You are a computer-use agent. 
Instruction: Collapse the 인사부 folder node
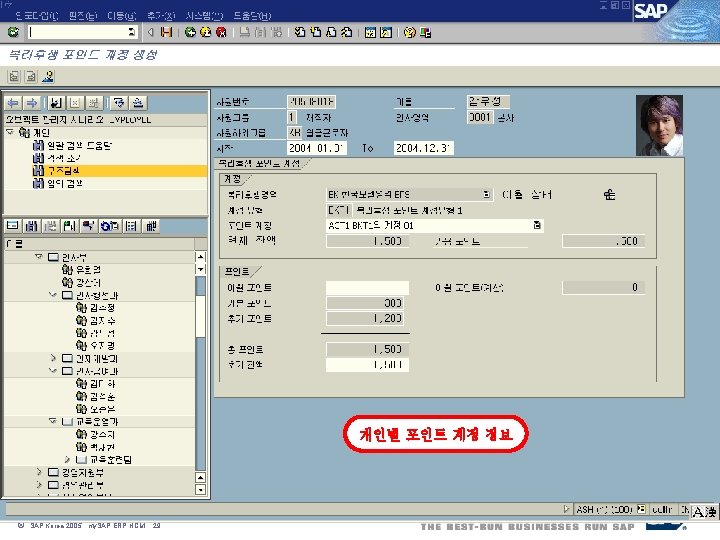tap(39, 257)
